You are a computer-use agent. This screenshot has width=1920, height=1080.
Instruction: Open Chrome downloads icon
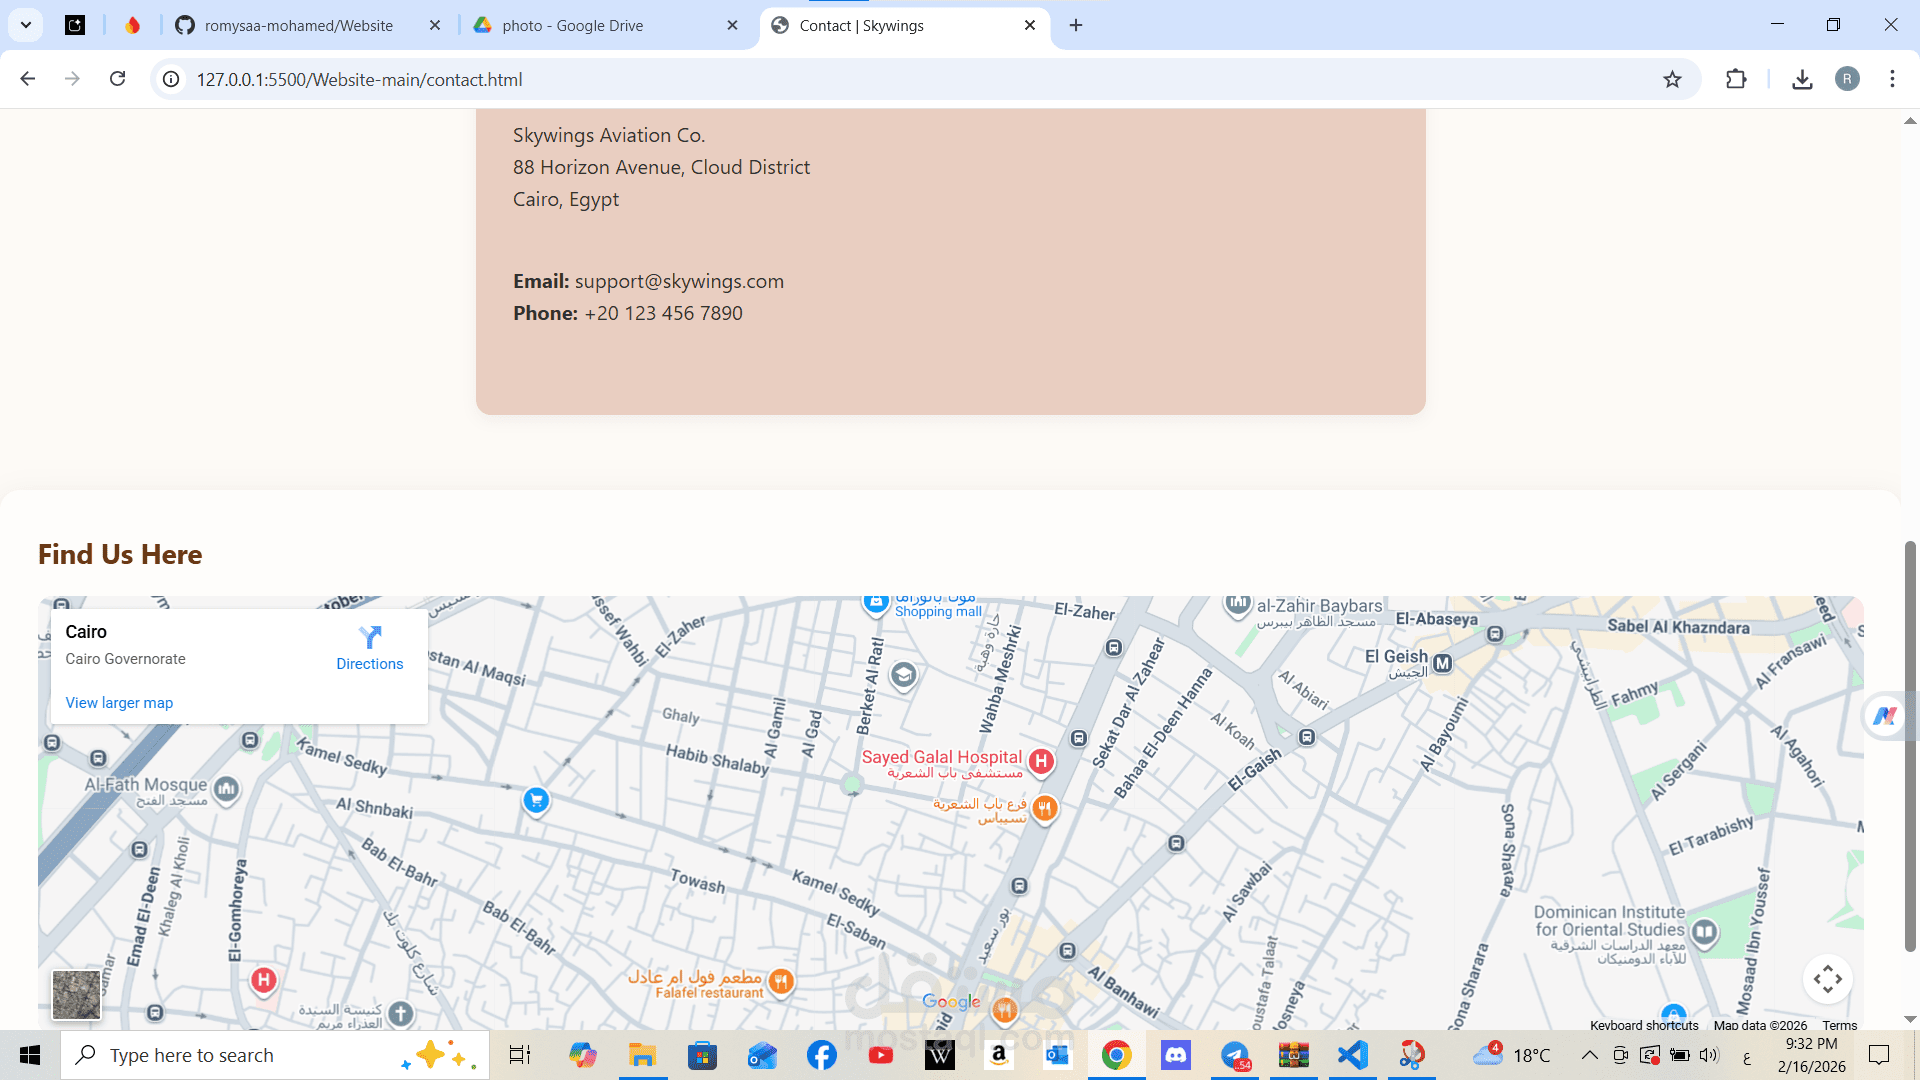click(x=1802, y=79)
